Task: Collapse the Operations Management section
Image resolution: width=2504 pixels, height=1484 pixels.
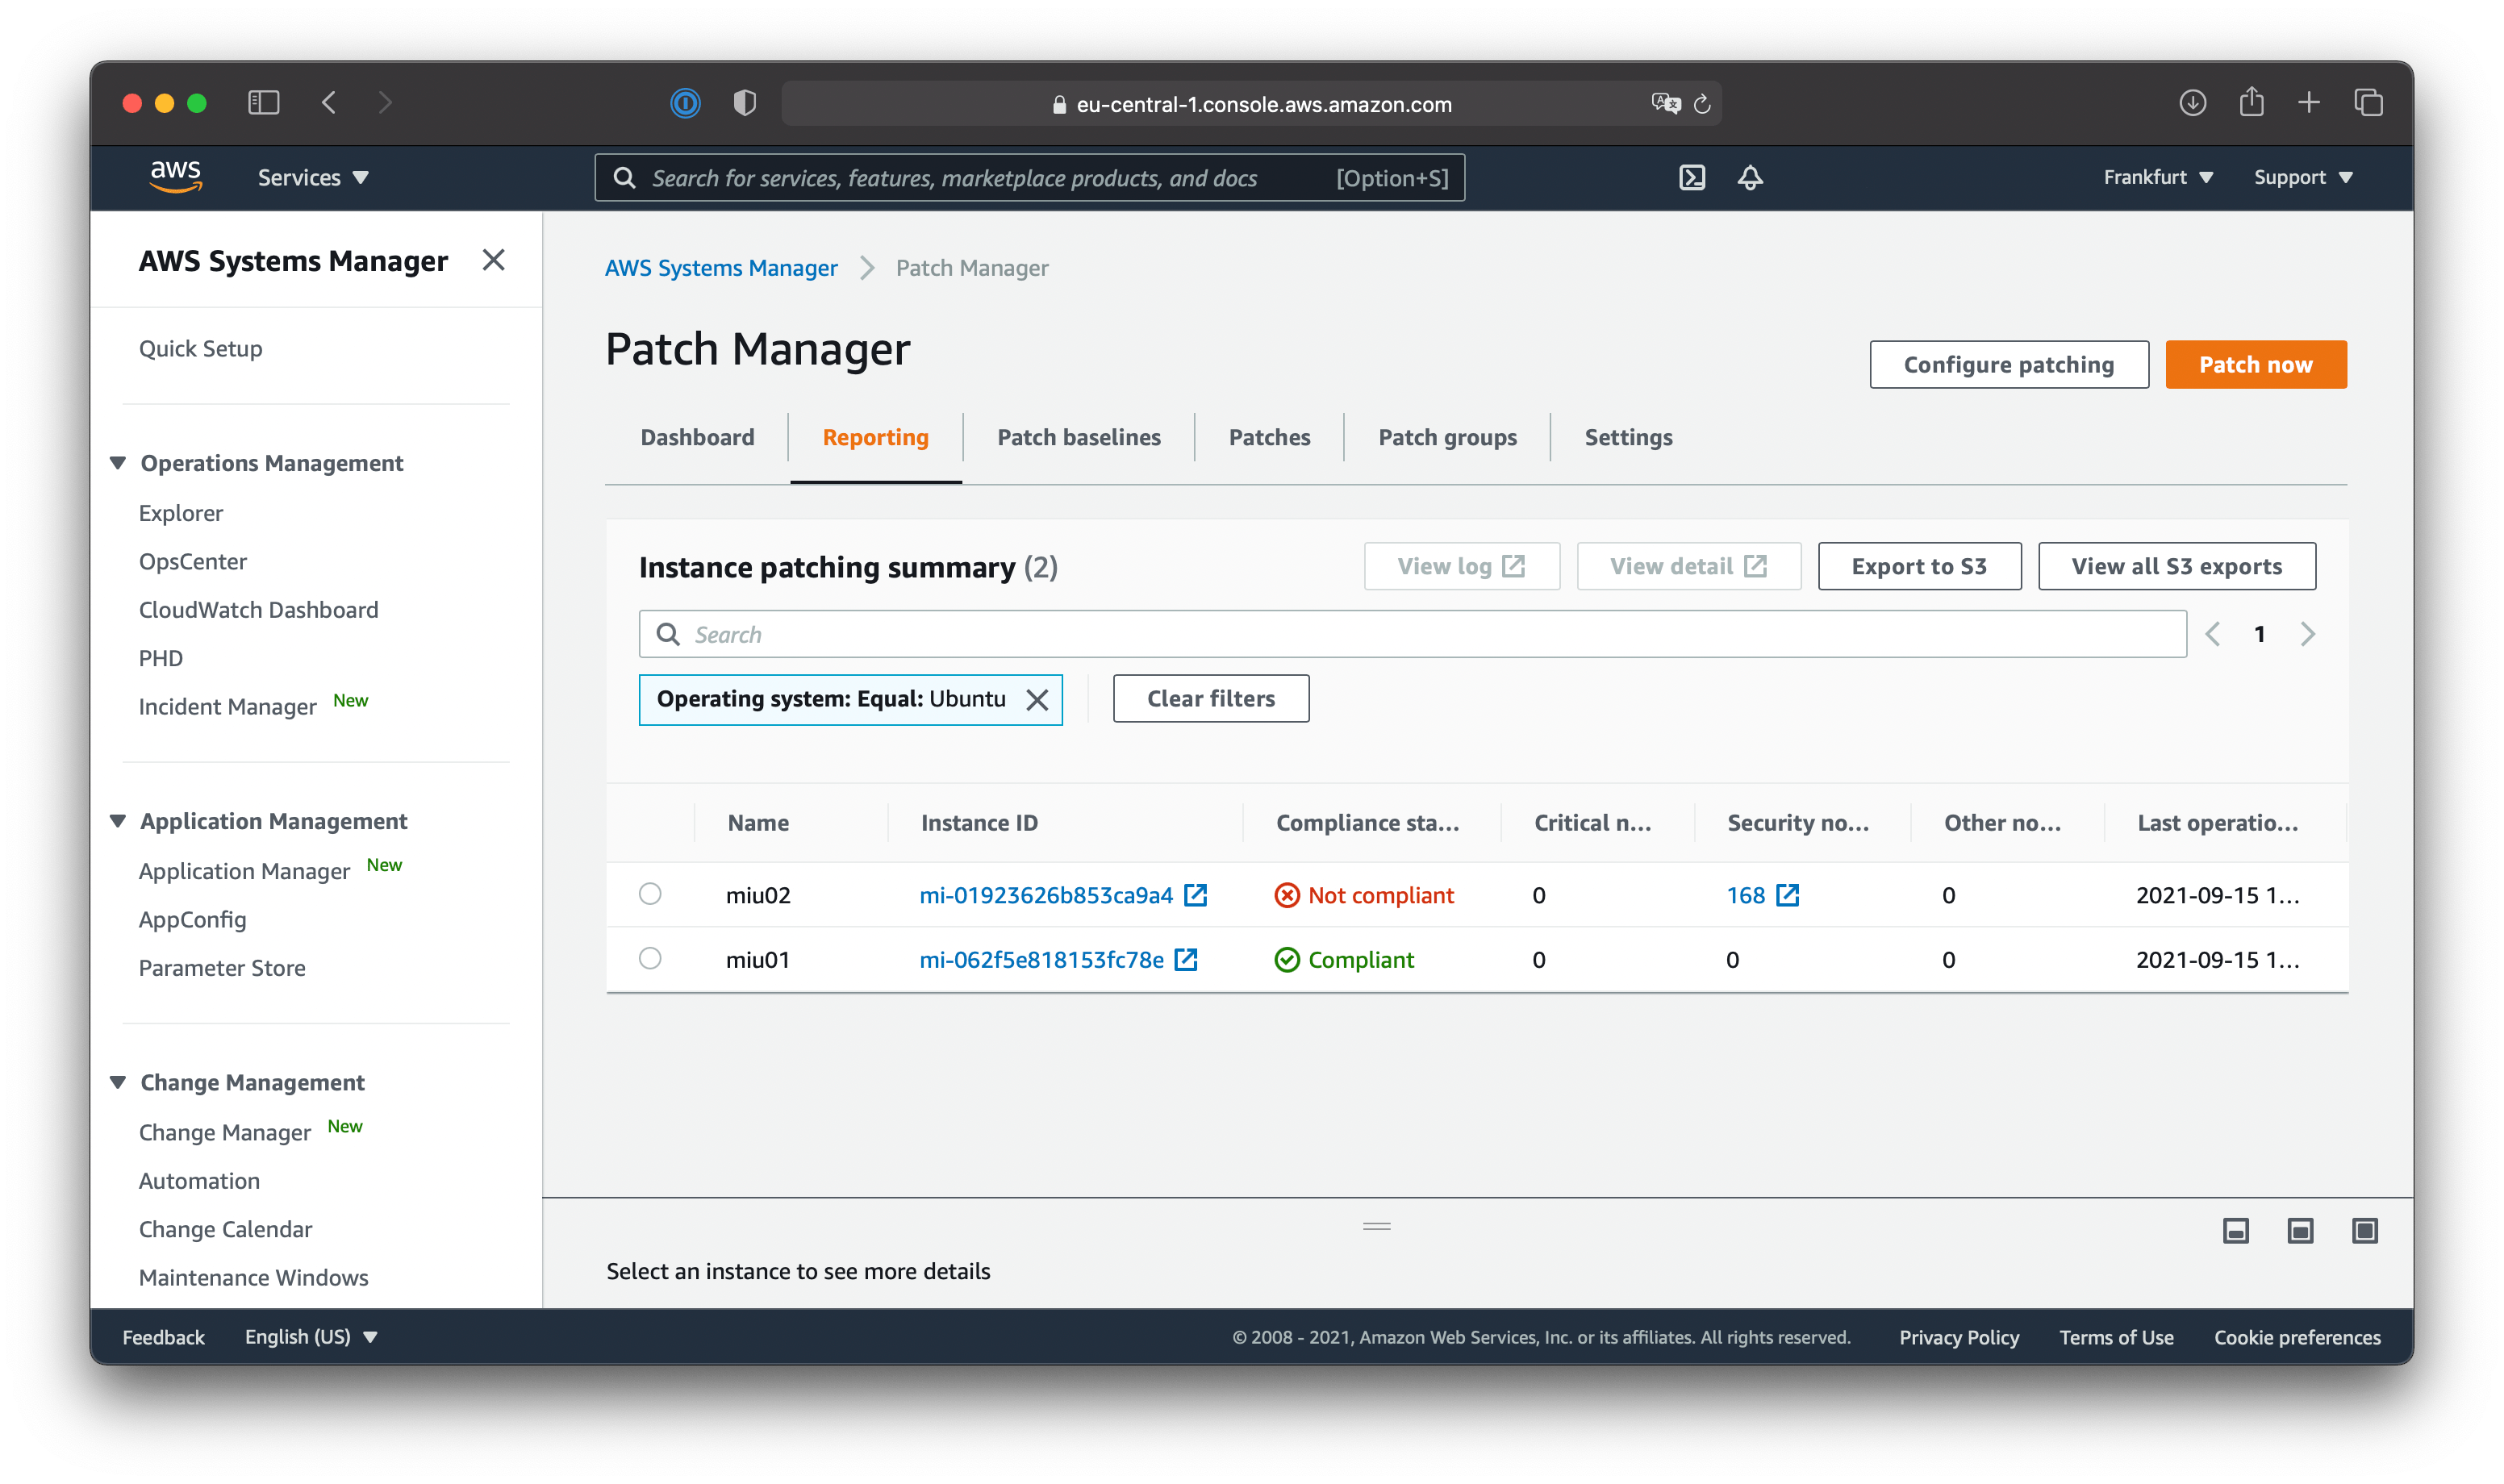Action: coord(118,462)
